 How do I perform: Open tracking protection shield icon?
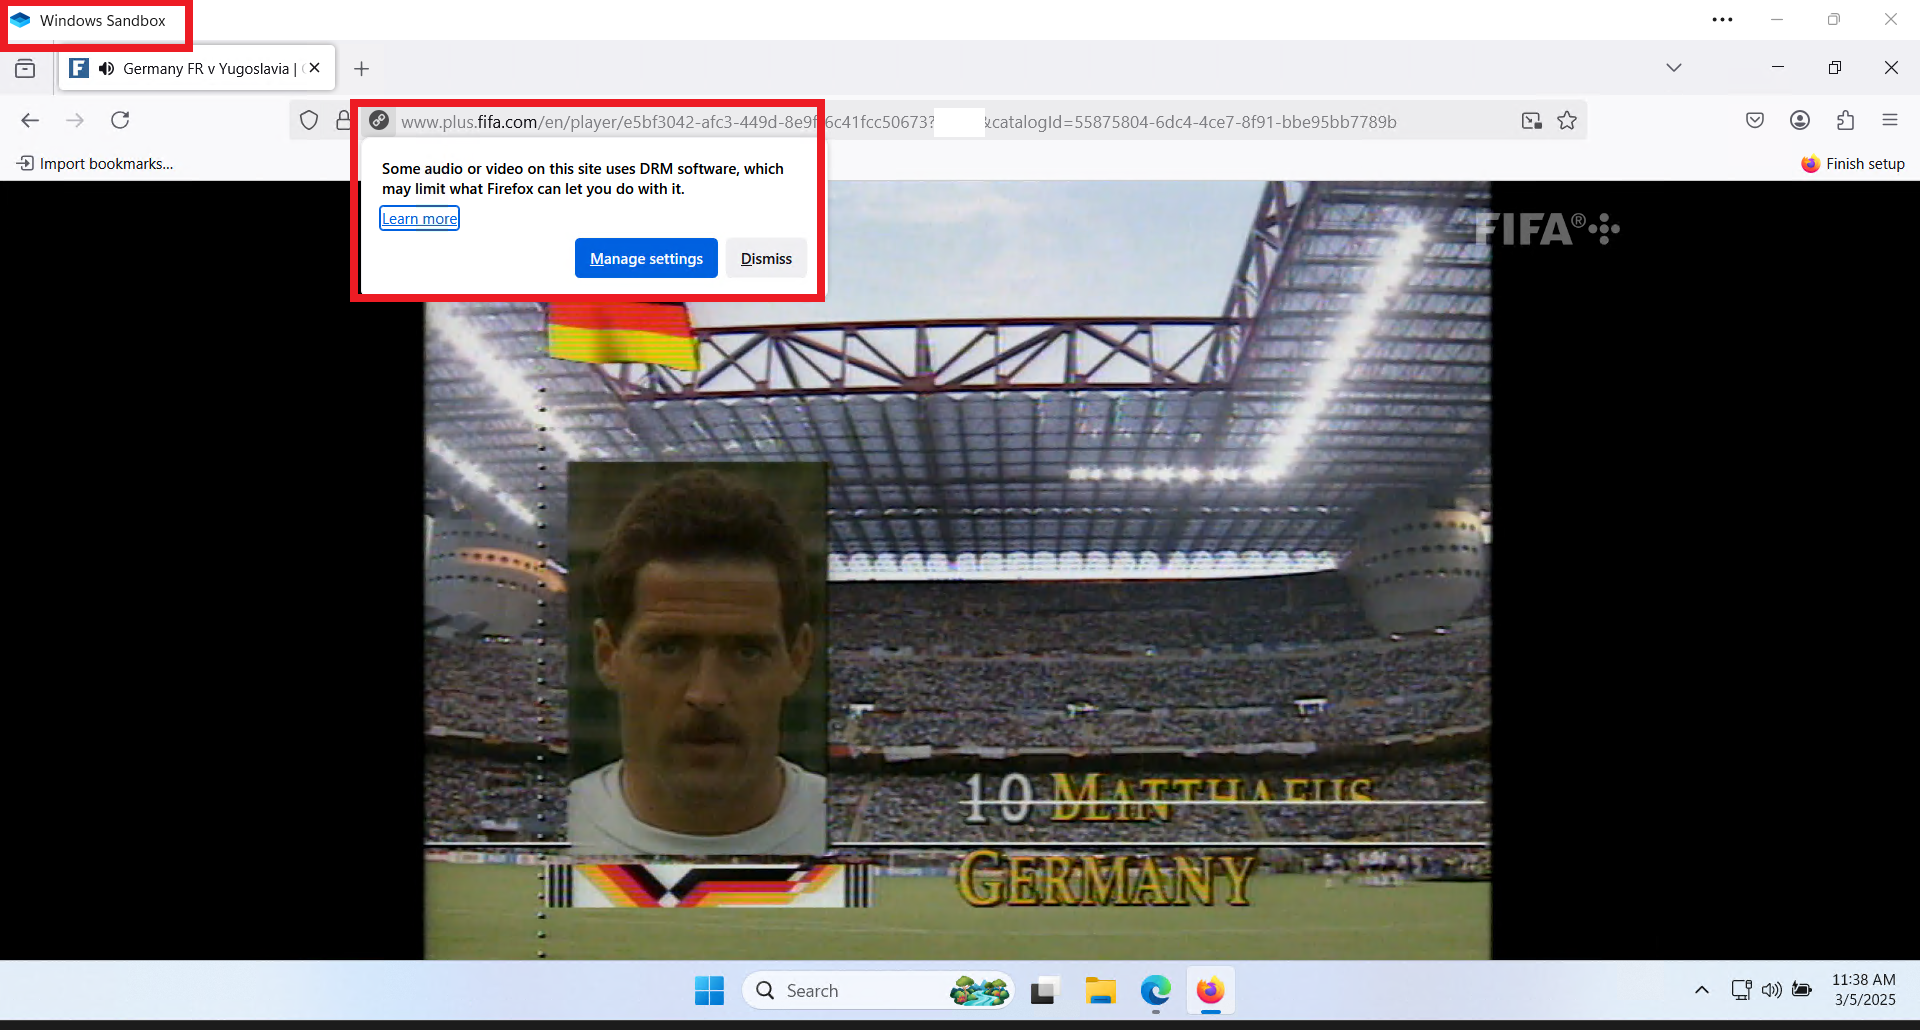(x=309, y=120)
